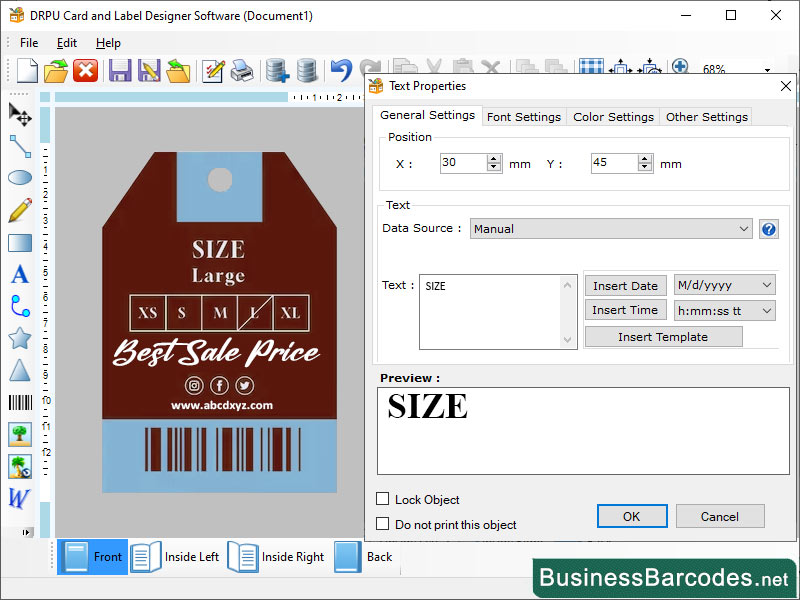Undo the last action with the blue arrow
800x600 pixels.
pos(339,70)
